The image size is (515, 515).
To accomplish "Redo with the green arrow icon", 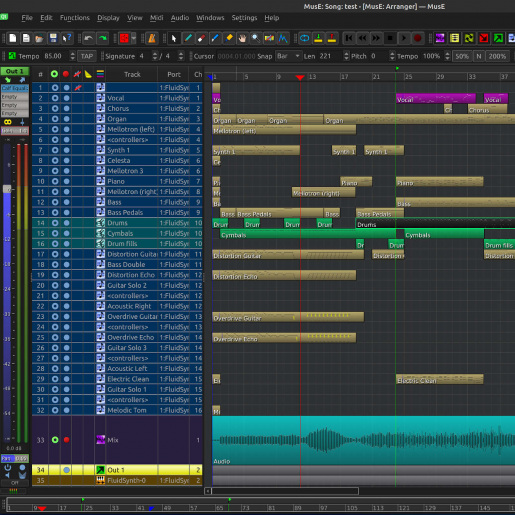I will pos(103,38).
